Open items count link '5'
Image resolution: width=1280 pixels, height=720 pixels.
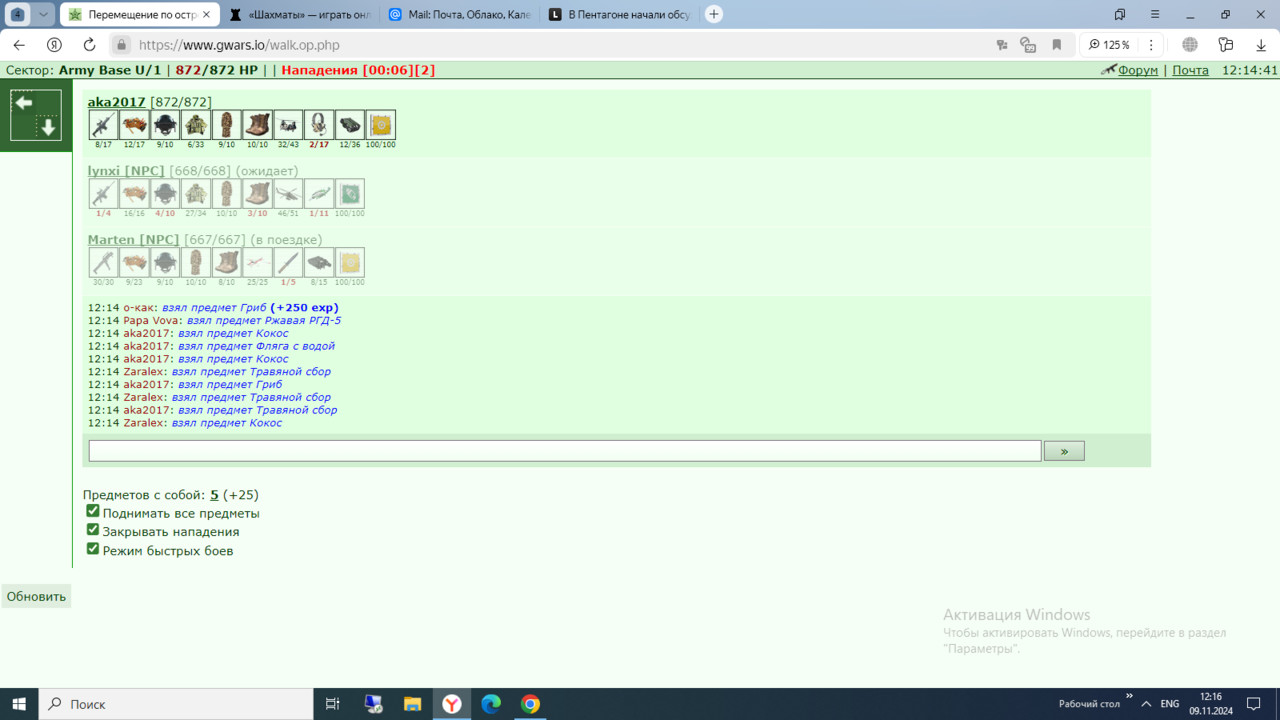(x=214, y=494)
